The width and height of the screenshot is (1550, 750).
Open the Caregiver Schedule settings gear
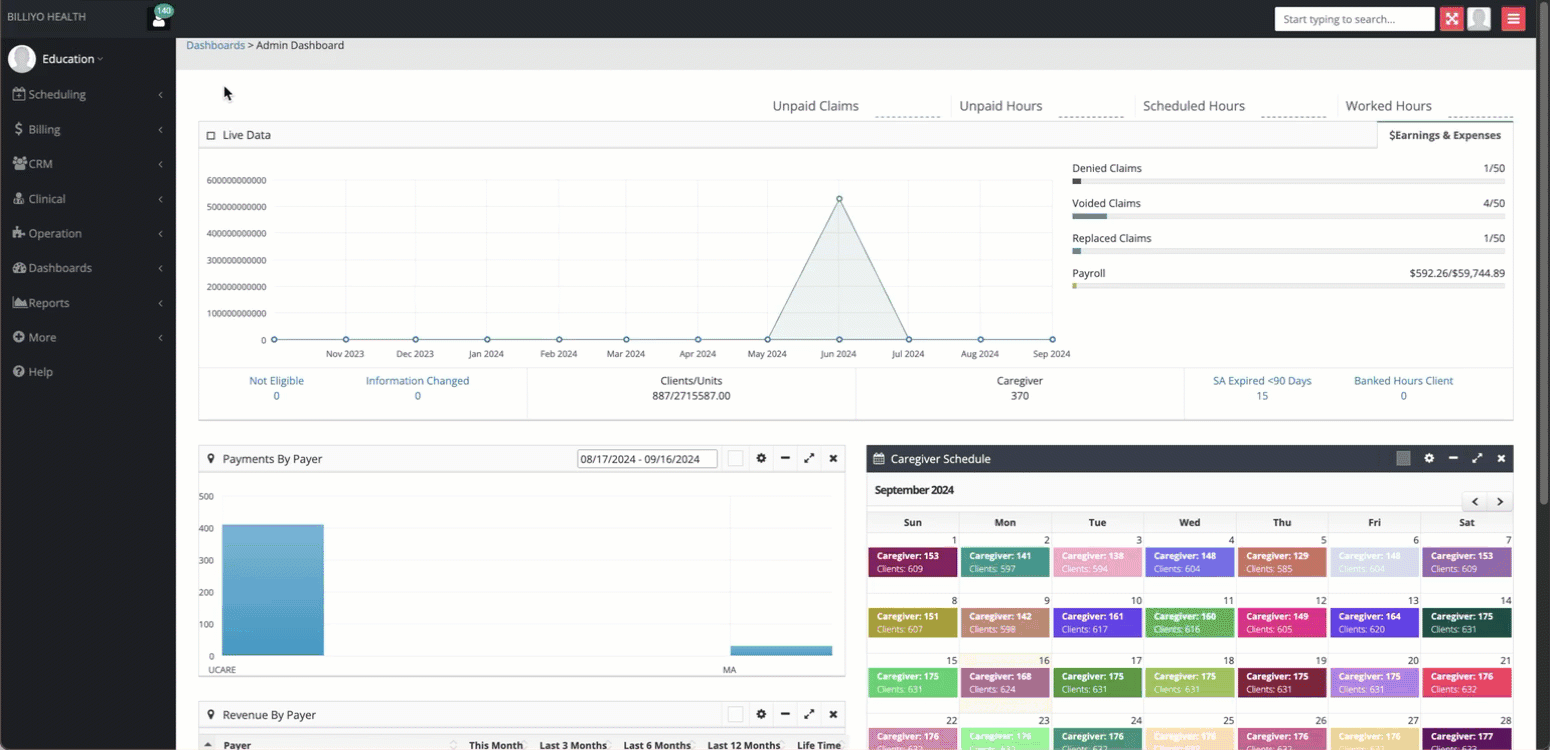(1429, 458)
